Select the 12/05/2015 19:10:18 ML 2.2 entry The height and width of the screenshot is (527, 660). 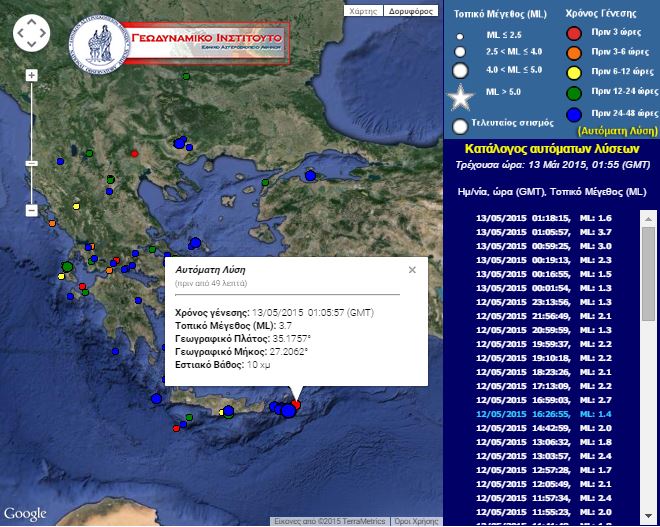(543, 358)
